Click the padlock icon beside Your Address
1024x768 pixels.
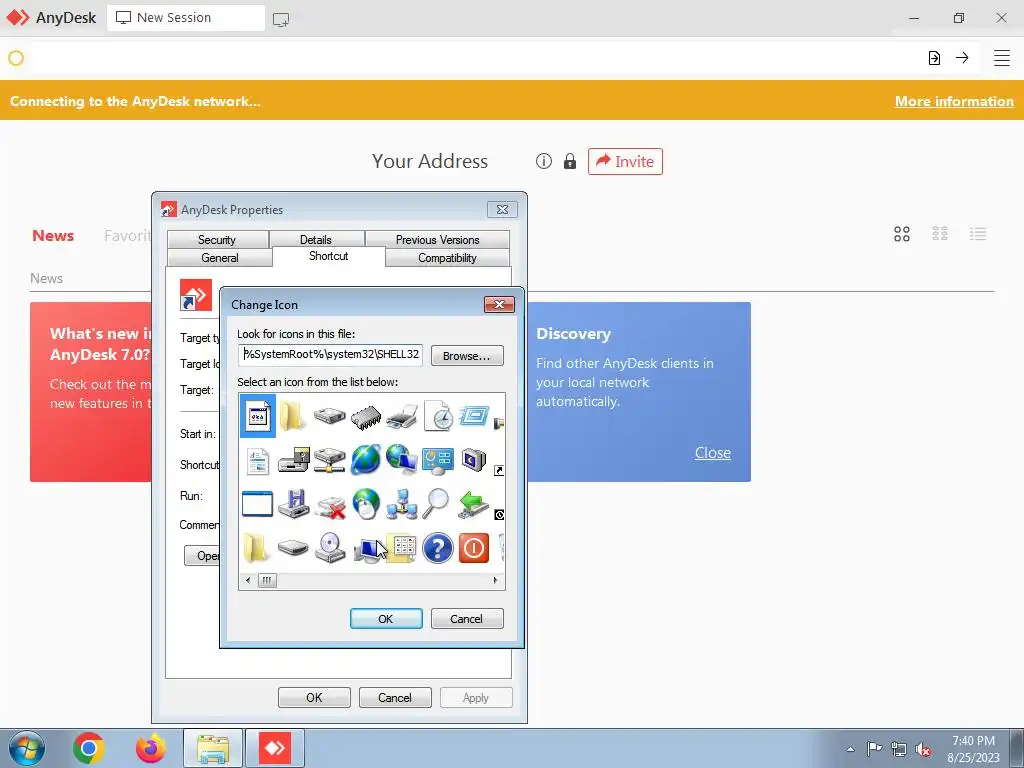pyautogui.click(x=570, y=161)
